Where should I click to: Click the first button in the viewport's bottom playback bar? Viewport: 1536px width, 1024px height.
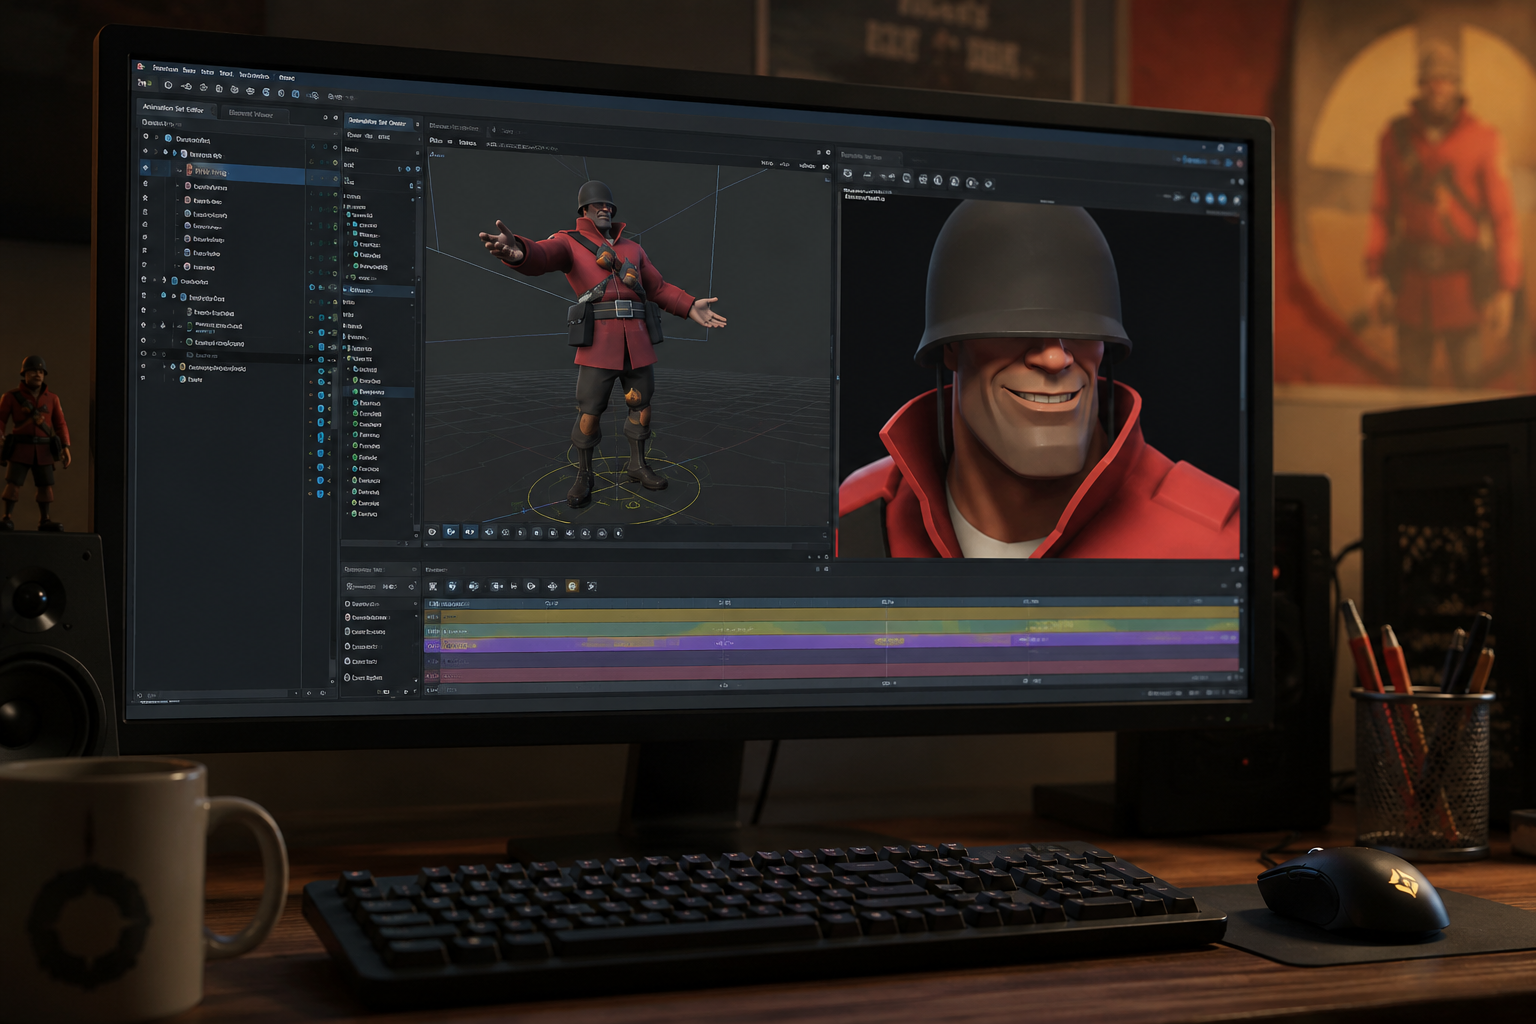(432, 532)
